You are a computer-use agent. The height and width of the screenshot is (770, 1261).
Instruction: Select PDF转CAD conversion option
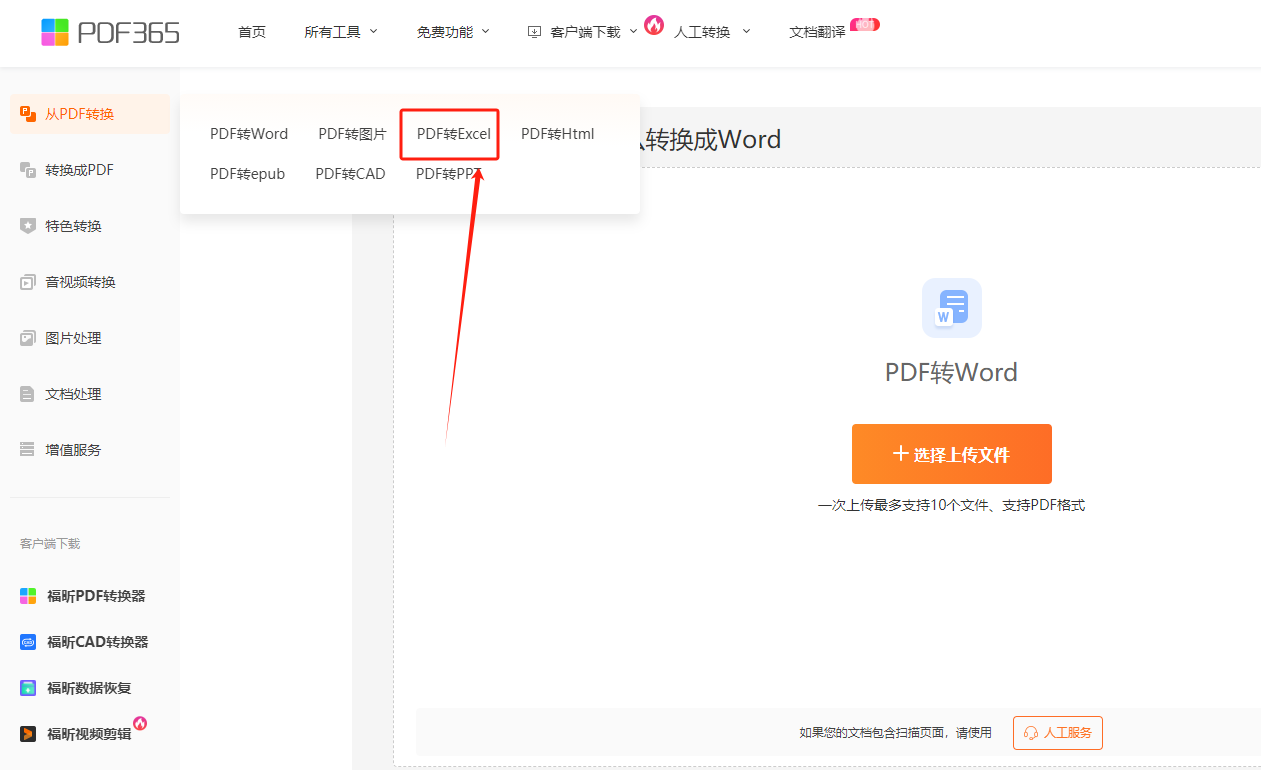pyautogui.click(x=350, y=174)
